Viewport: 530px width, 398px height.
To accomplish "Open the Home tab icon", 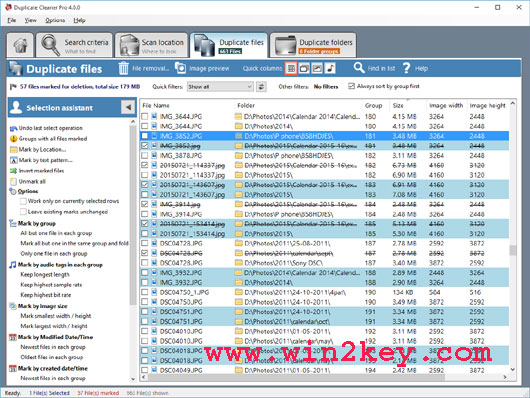I will click(20, 45).
